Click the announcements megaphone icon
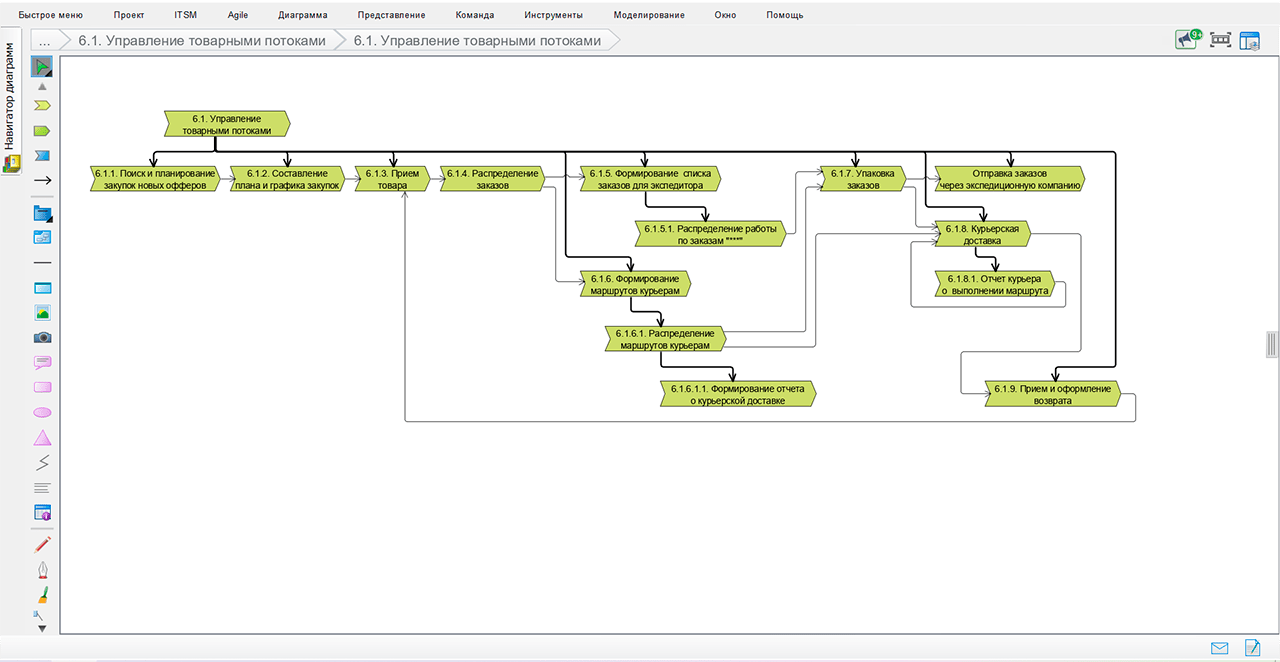This screenshot has width=1280, height=662. point(1187,40)
